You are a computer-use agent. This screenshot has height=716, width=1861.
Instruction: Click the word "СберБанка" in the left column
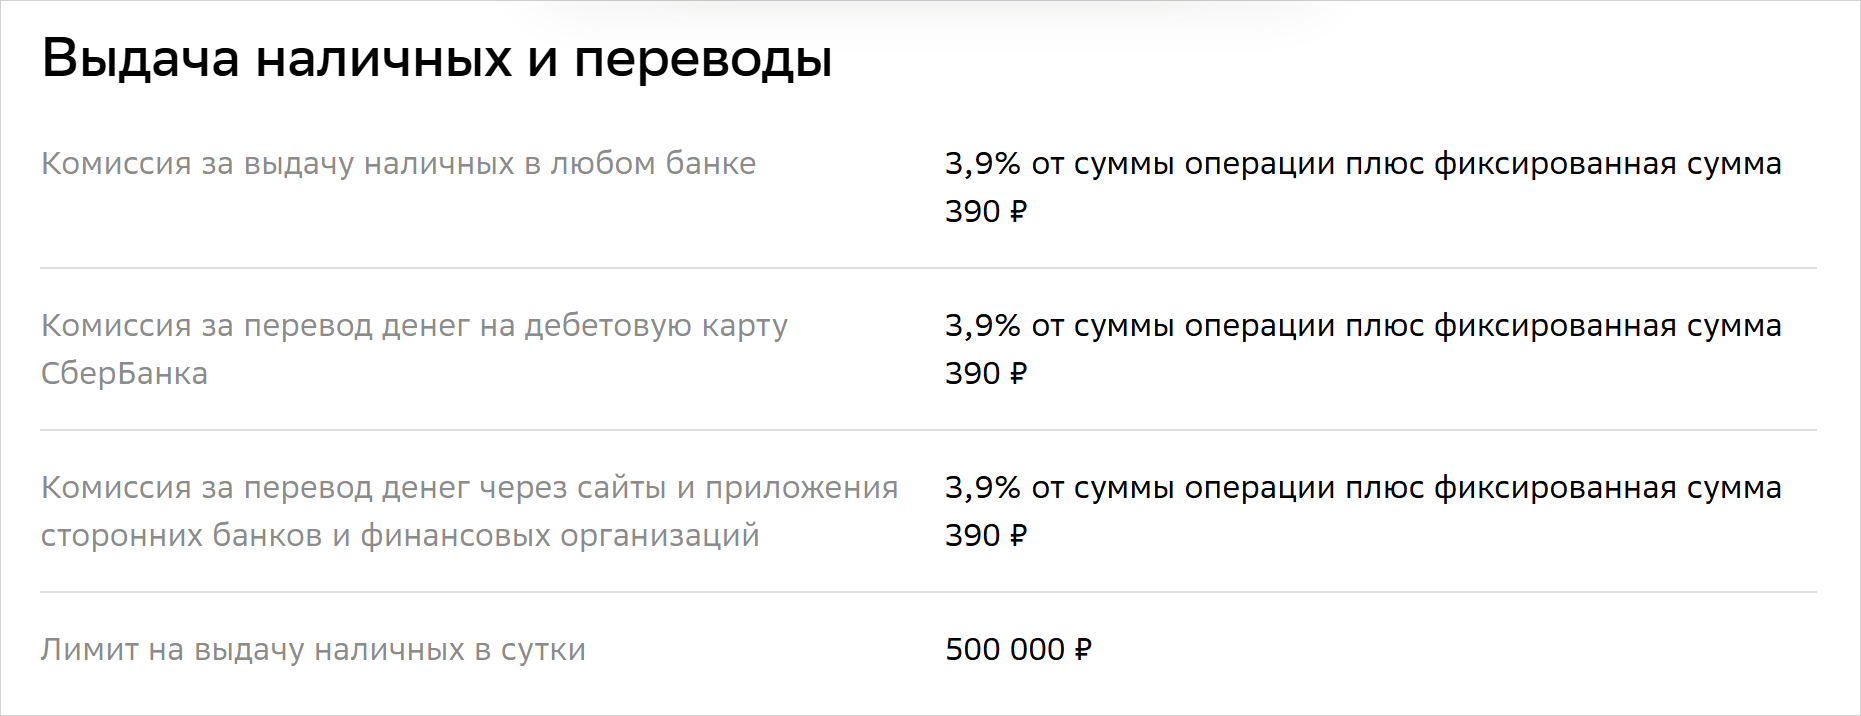tap(124, 373)
